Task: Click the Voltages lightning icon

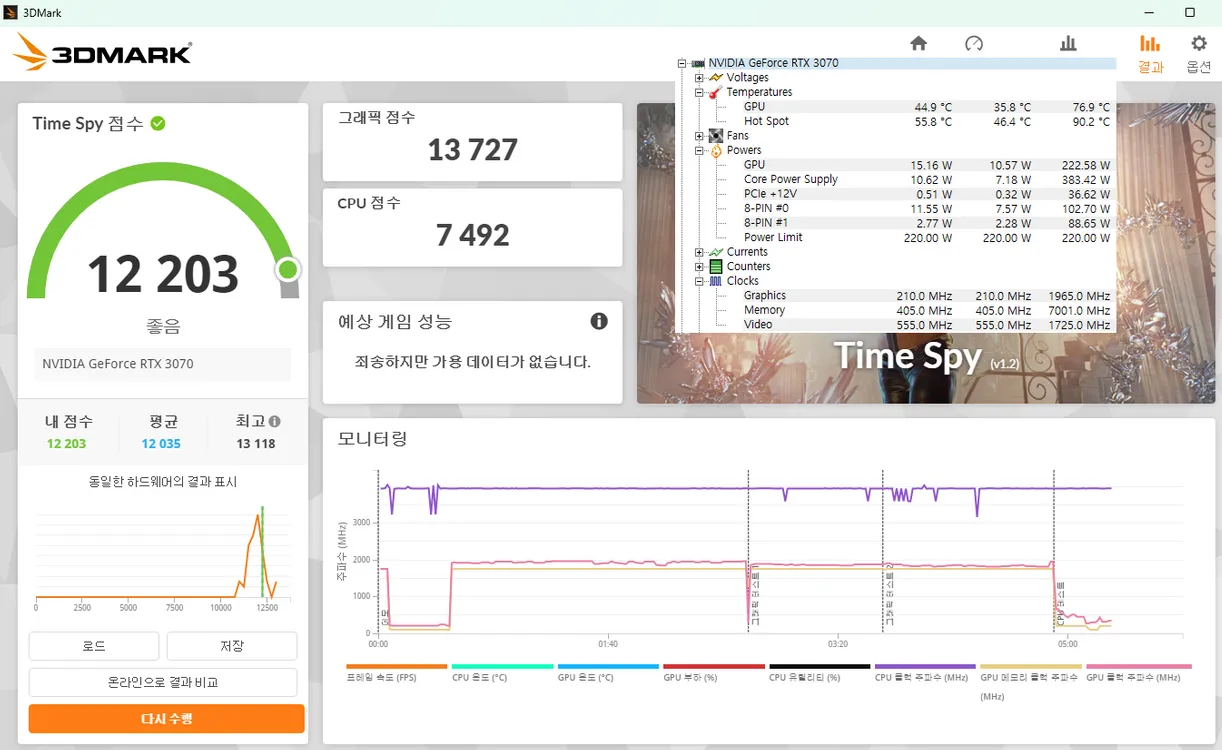Action: (x=716, y=78)
